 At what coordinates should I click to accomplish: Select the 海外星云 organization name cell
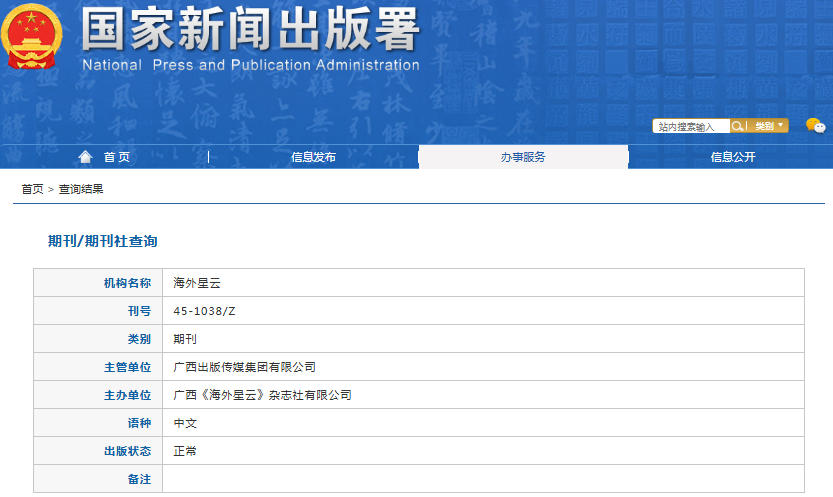point(483,283)
